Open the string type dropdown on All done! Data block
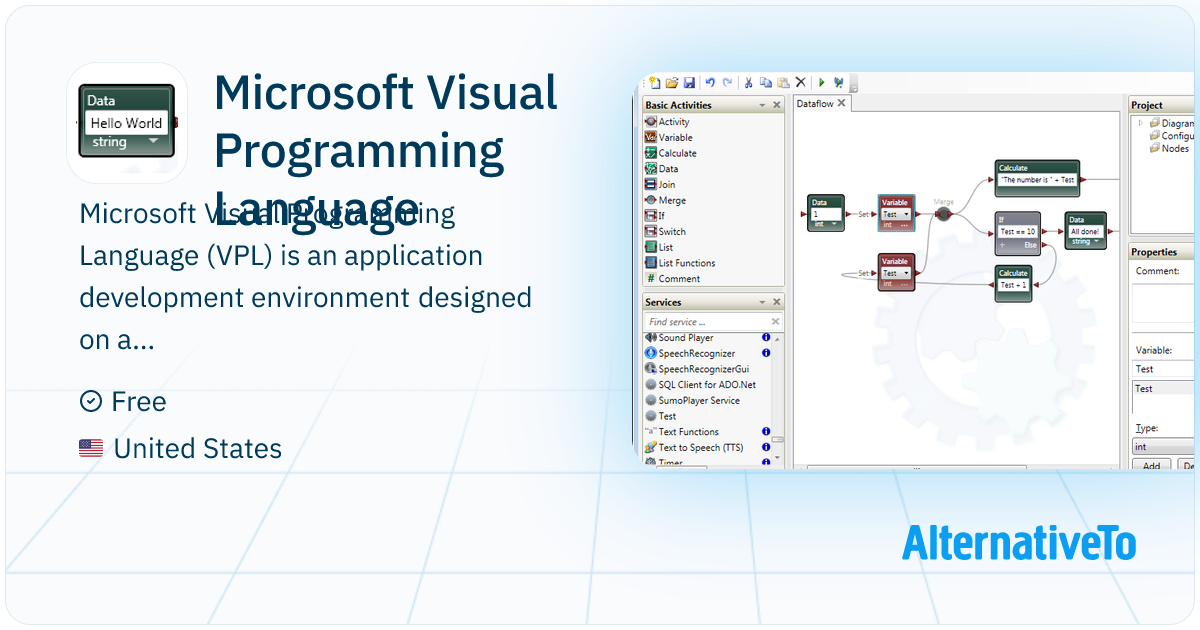 point(1085,241)
